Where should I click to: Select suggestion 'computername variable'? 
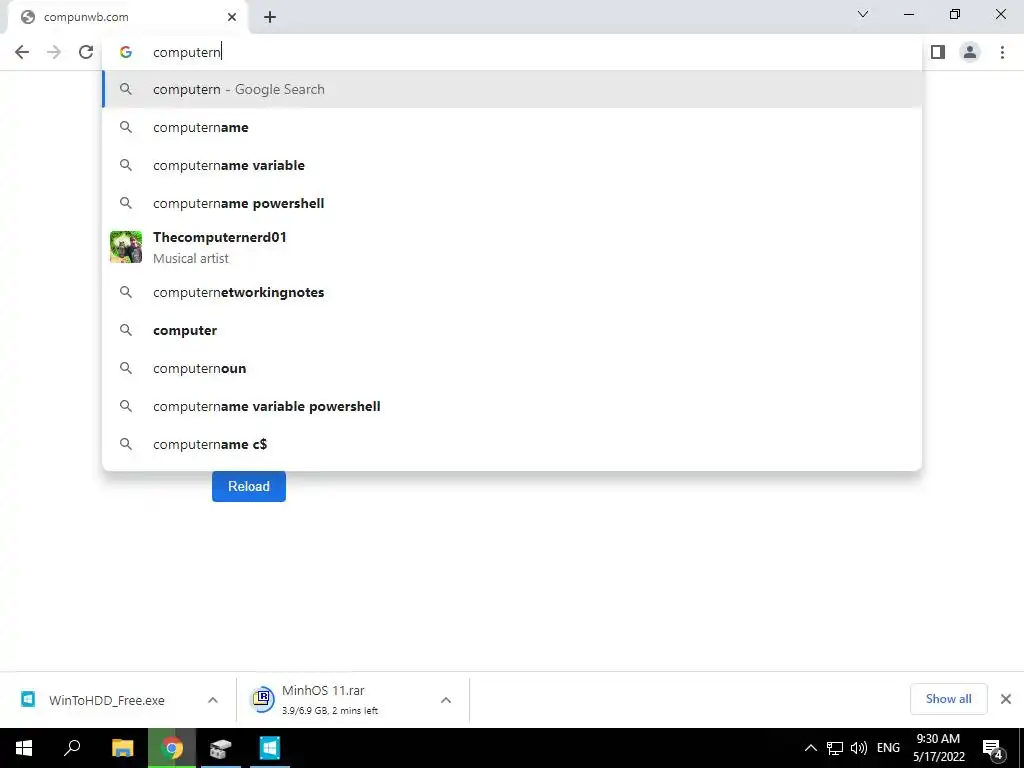(x=512, y=165)
